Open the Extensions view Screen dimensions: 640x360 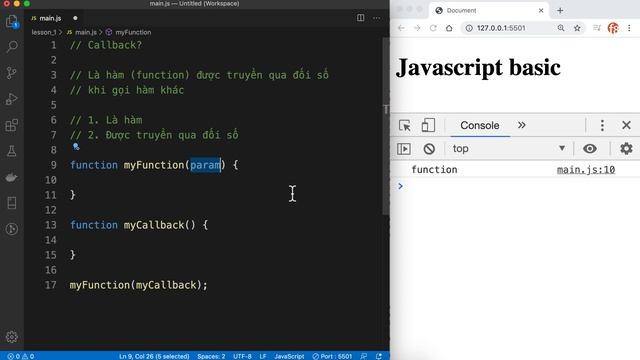click(x=12, y=125)
